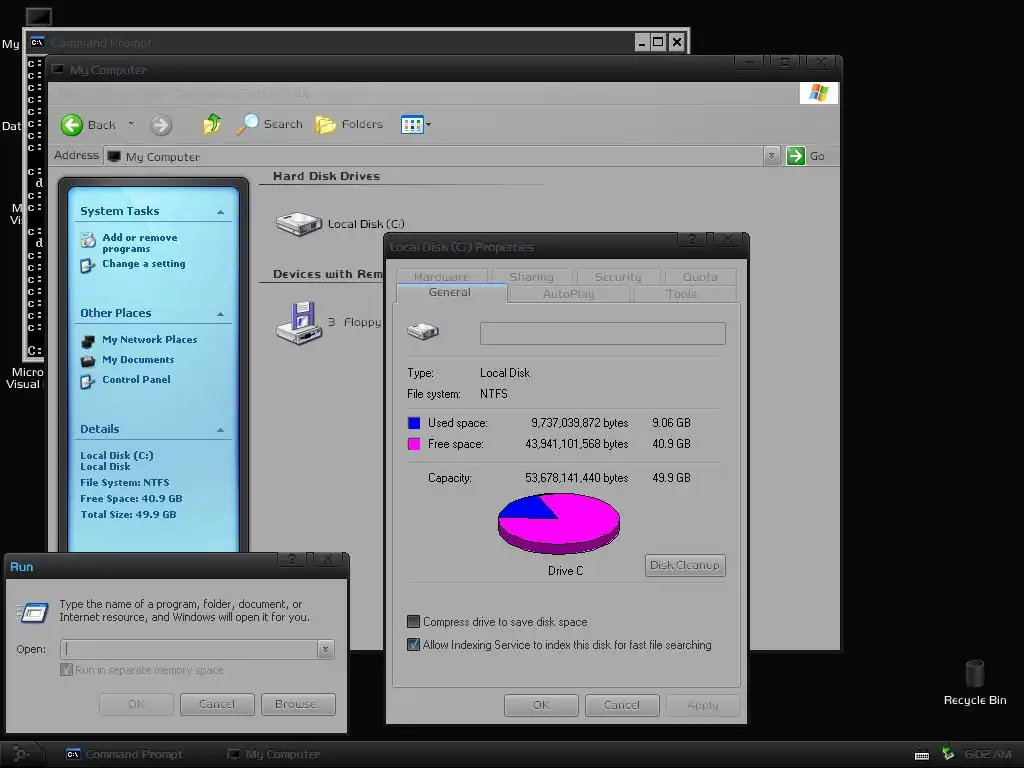1024x768 pixels.
Task: Select the 3½ Floppy drive icon
Action: coord(299,323)
